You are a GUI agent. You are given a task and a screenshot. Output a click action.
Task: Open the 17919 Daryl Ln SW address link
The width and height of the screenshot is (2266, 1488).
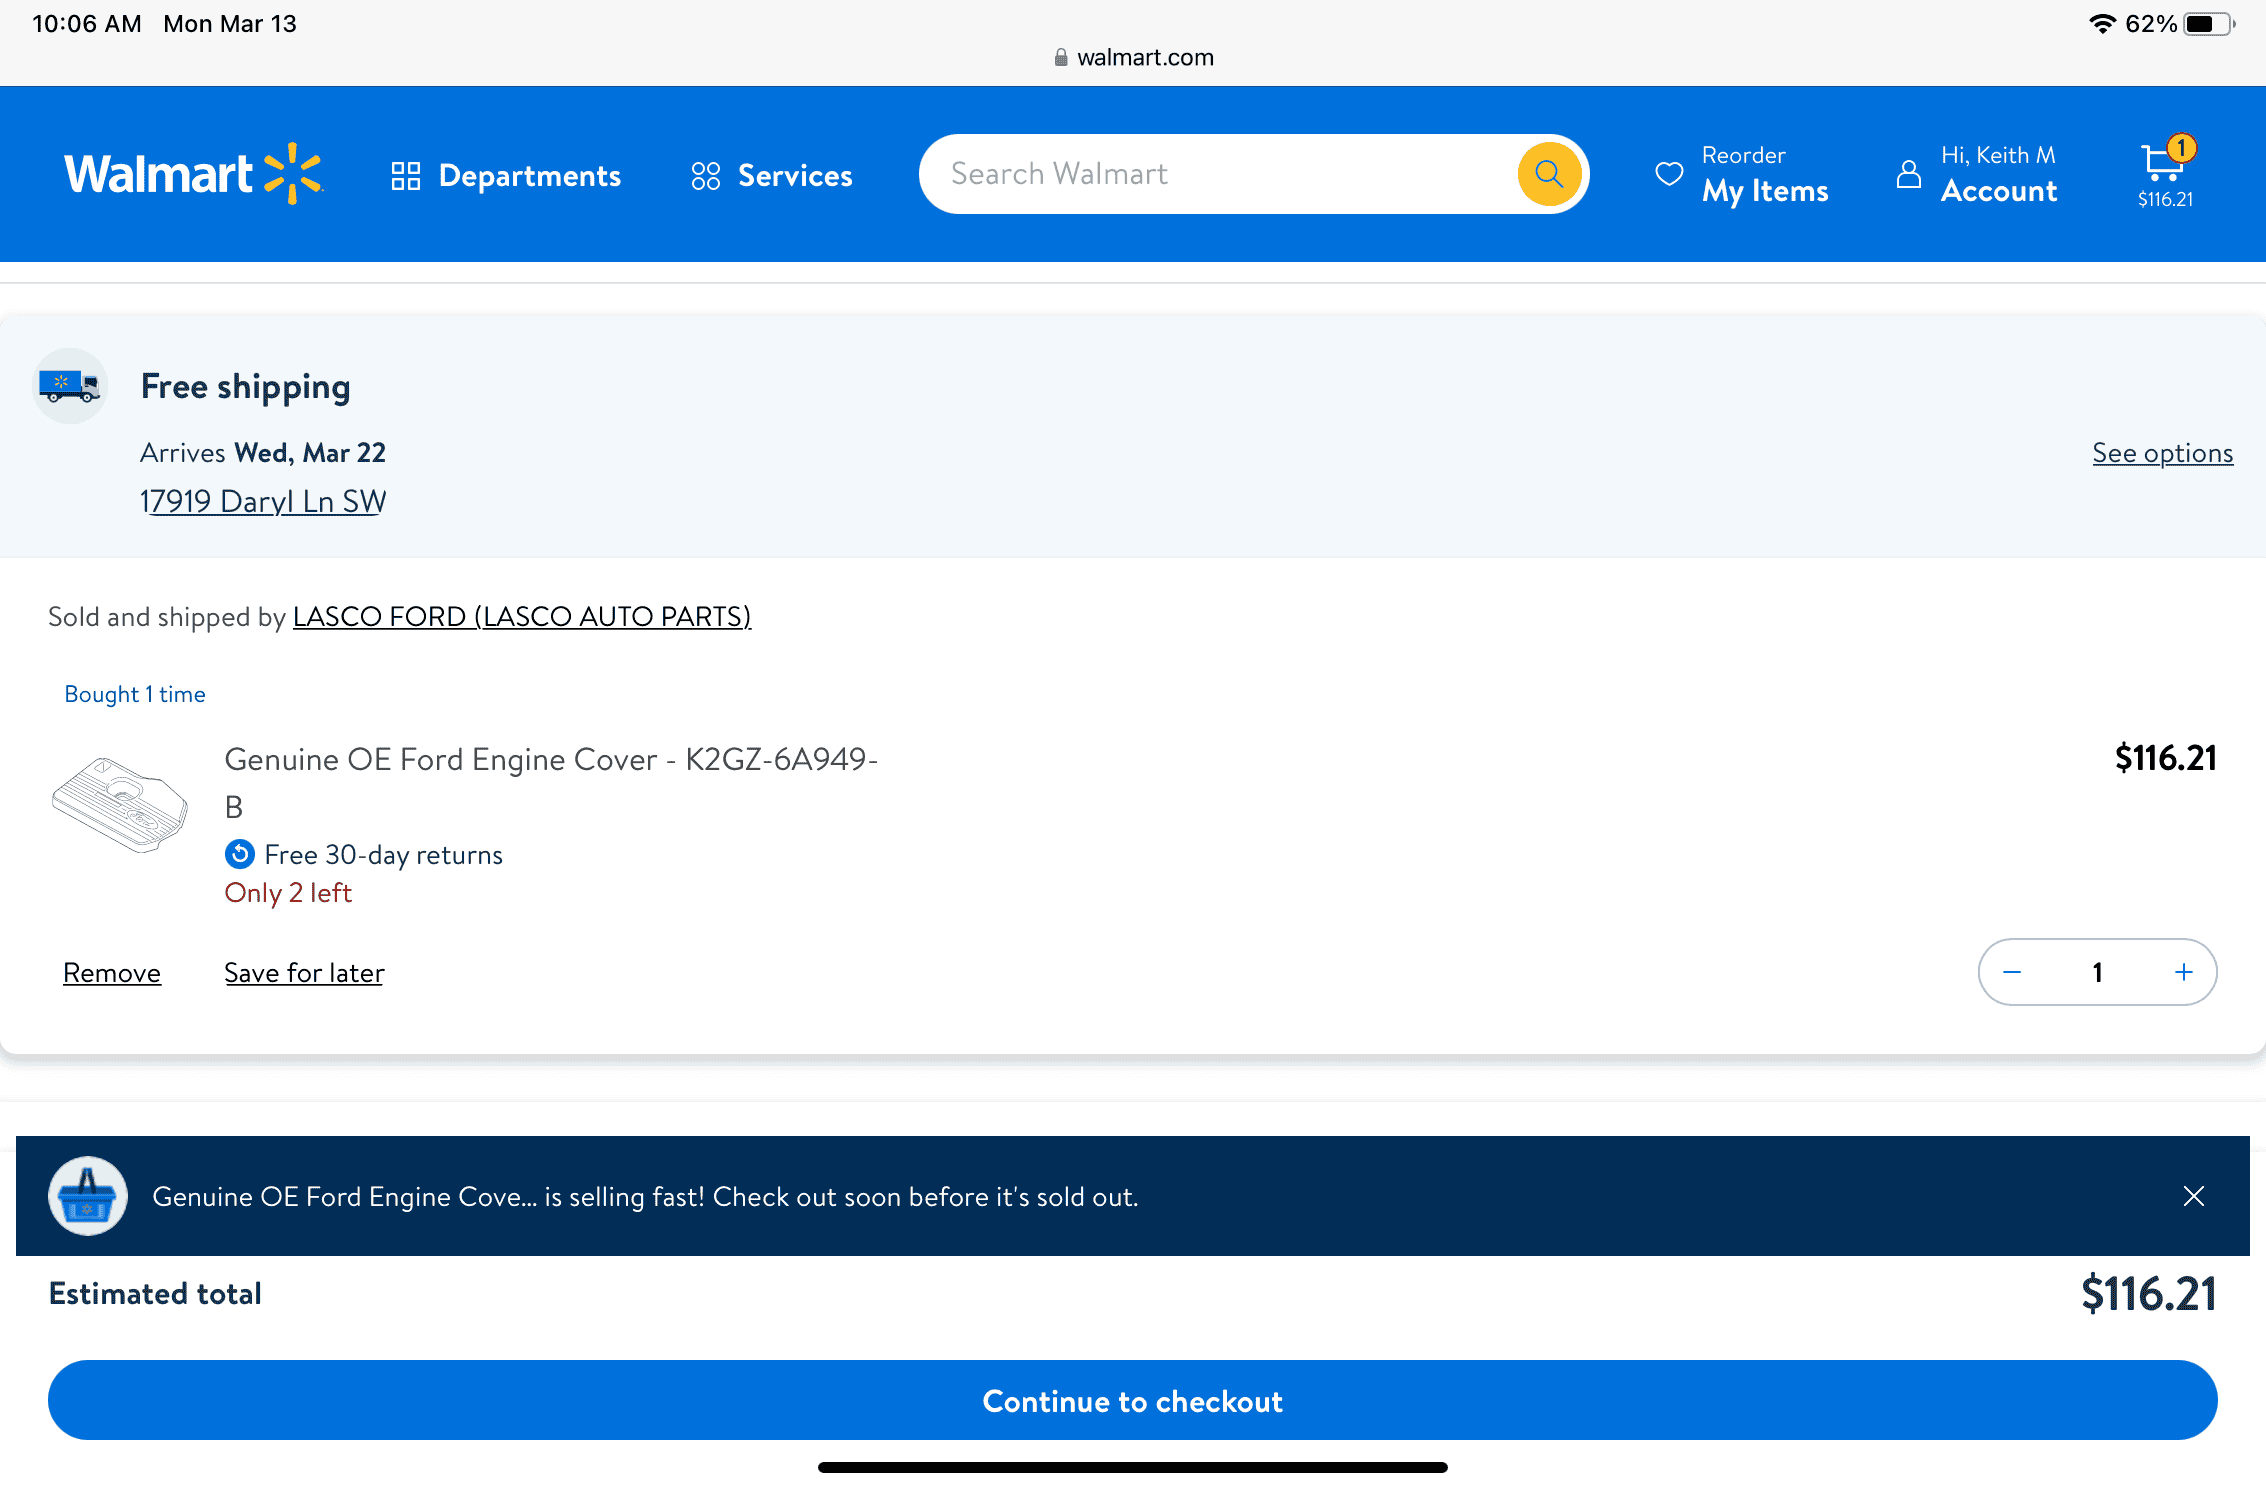263,501
